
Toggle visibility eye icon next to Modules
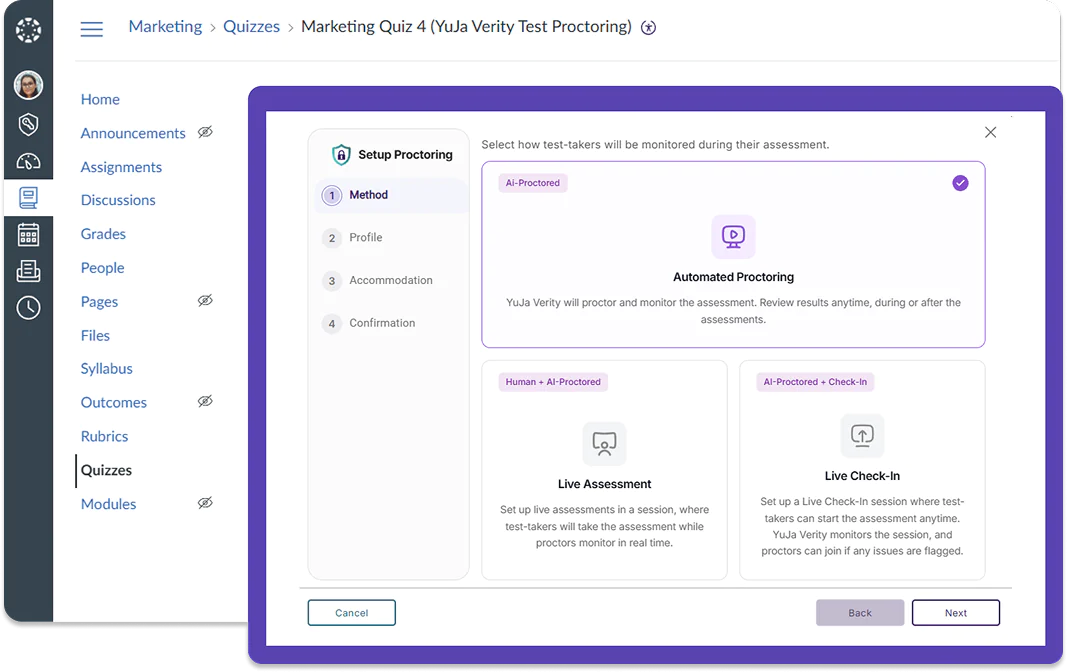(206, 503)
